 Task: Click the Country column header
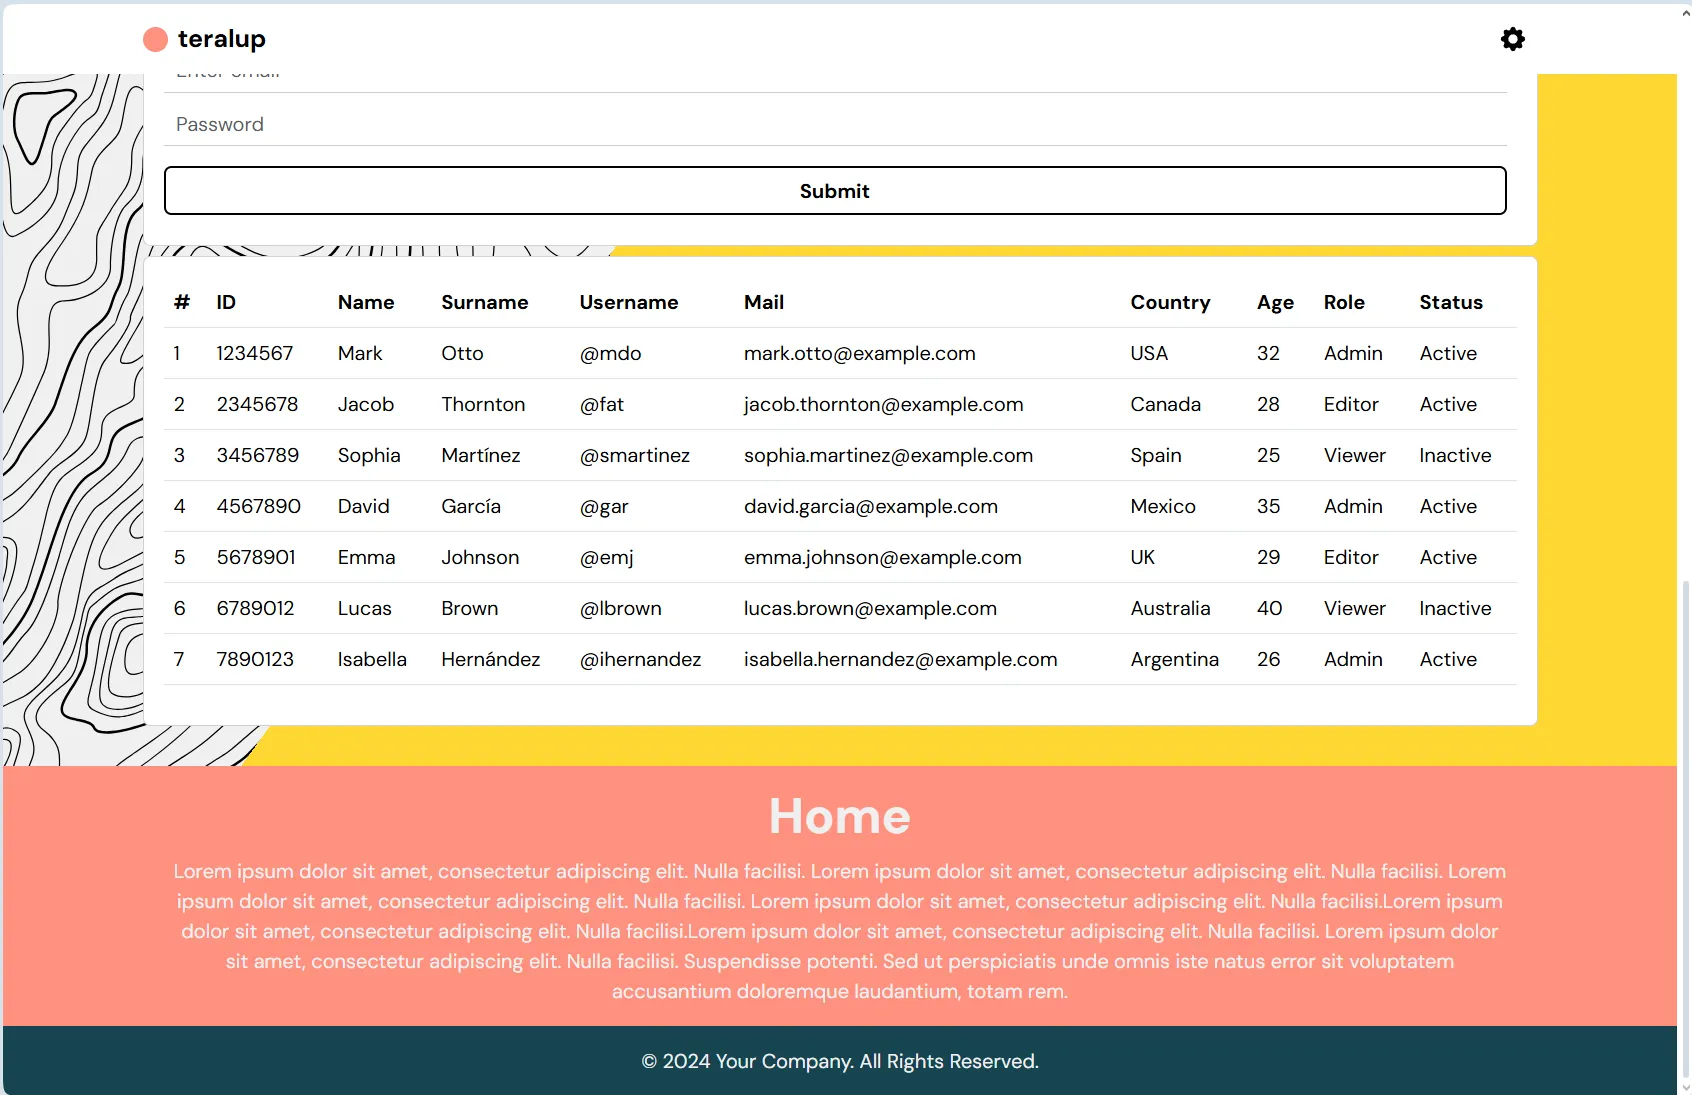pos(1170,302)
